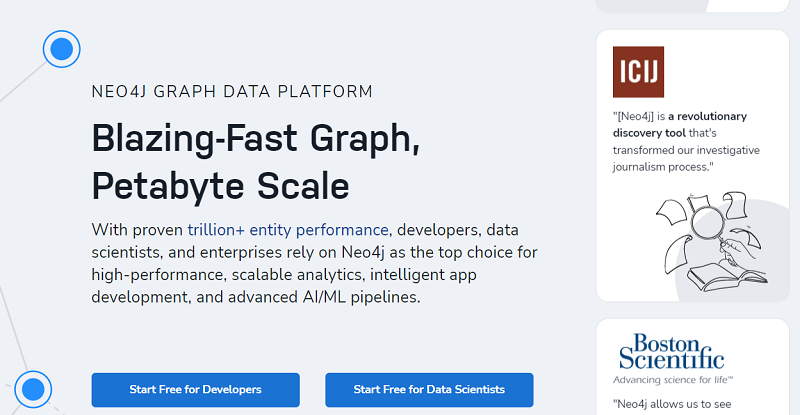Click the upper blue graph node circle

[62, 47]
